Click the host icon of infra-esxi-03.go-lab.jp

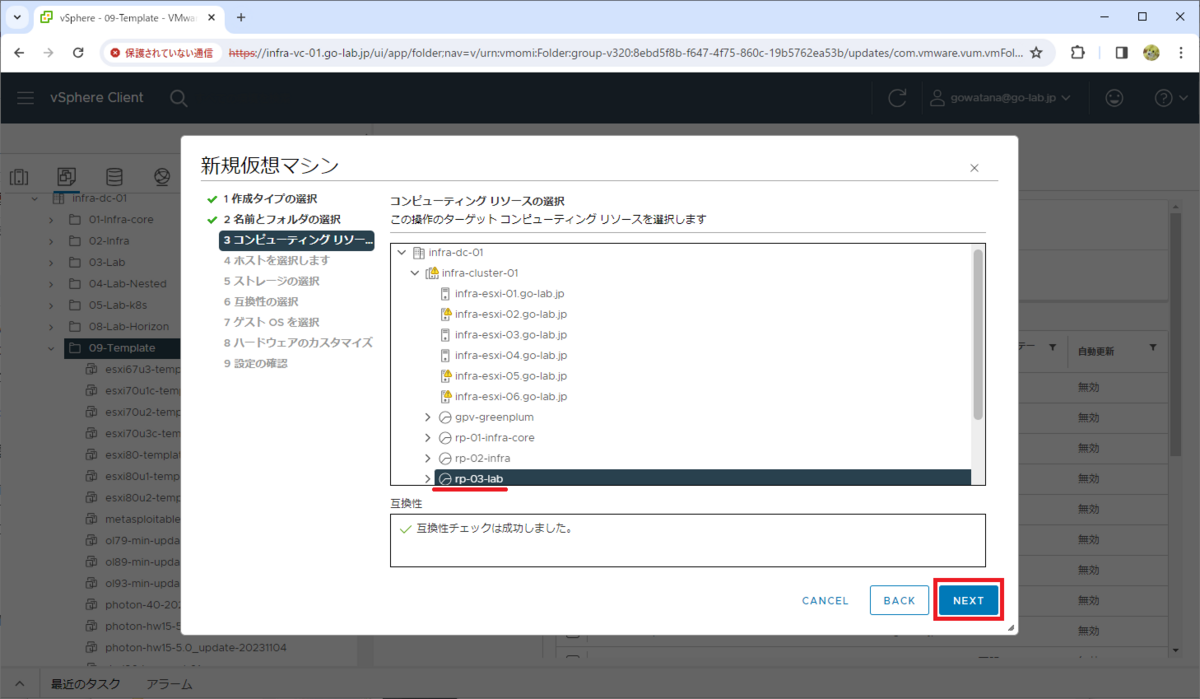coord(446,335)
